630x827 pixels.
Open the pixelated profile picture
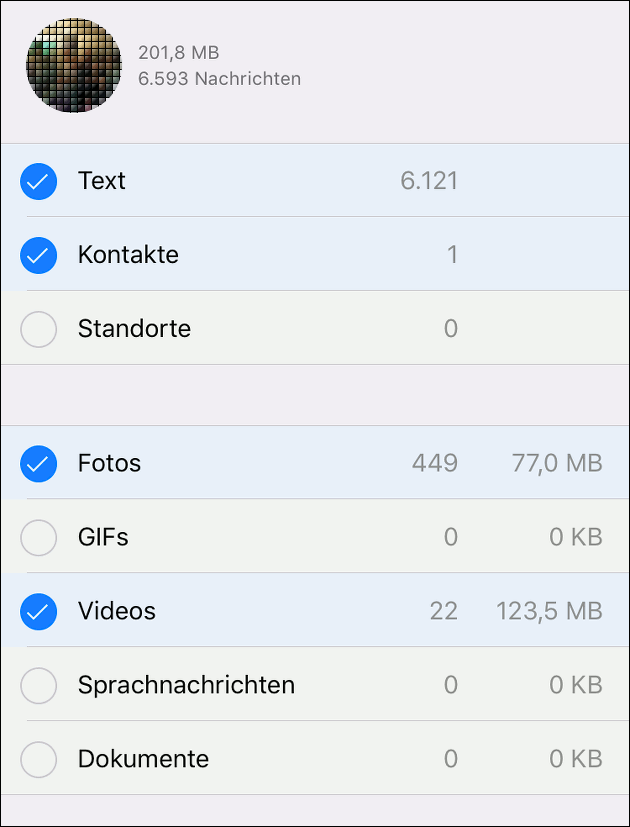pyautogui.click(x=74, y=65)
